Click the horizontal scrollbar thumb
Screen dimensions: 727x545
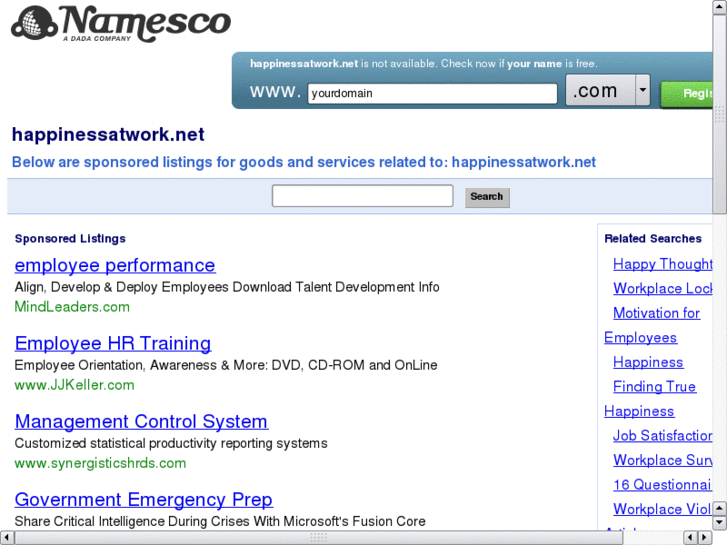tap(318, 538)
